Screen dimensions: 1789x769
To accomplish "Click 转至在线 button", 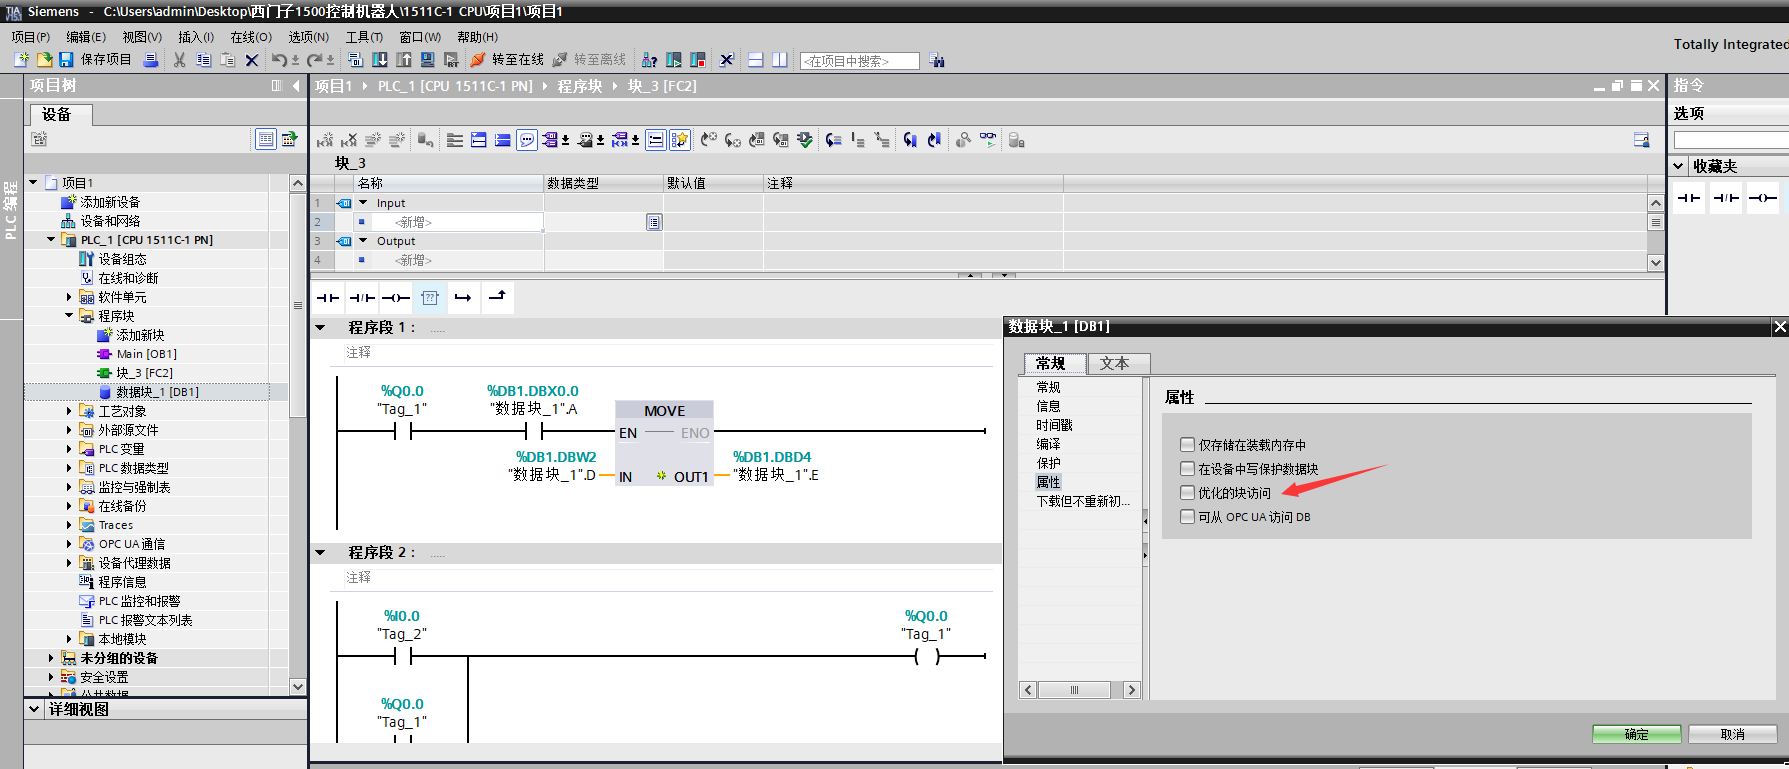I will (x=507, y=60).
